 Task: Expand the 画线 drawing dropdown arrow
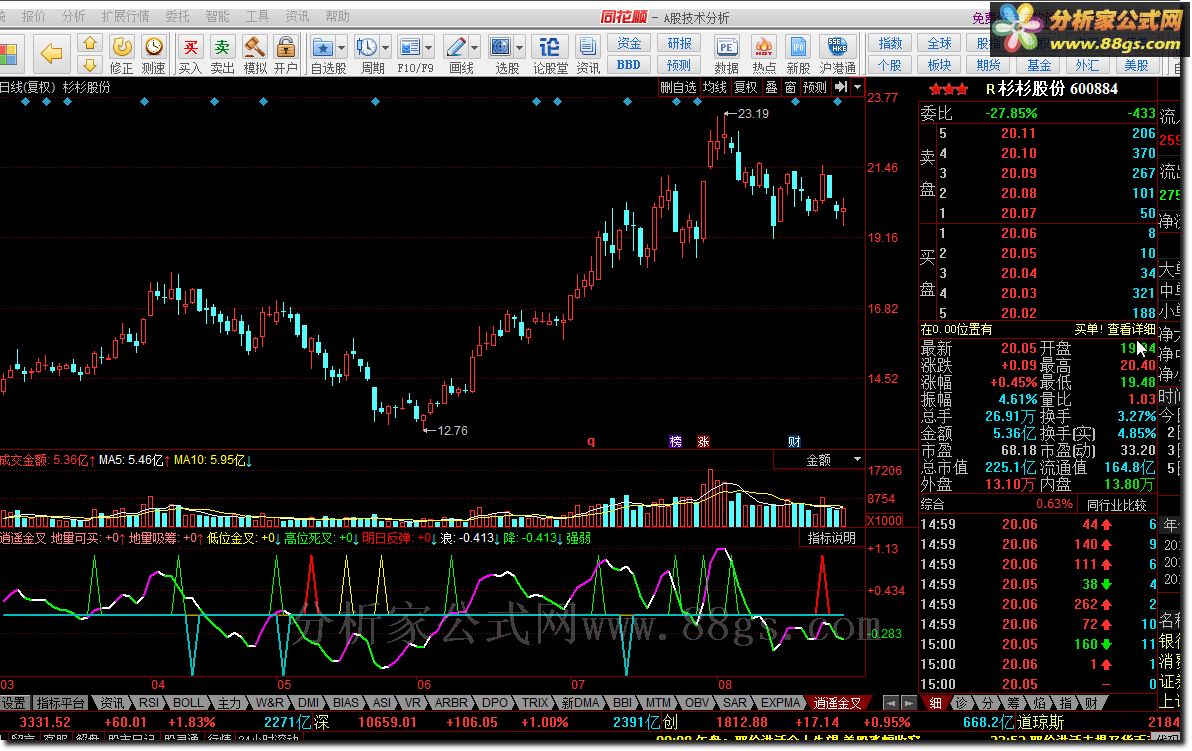[x=474, y=48]
